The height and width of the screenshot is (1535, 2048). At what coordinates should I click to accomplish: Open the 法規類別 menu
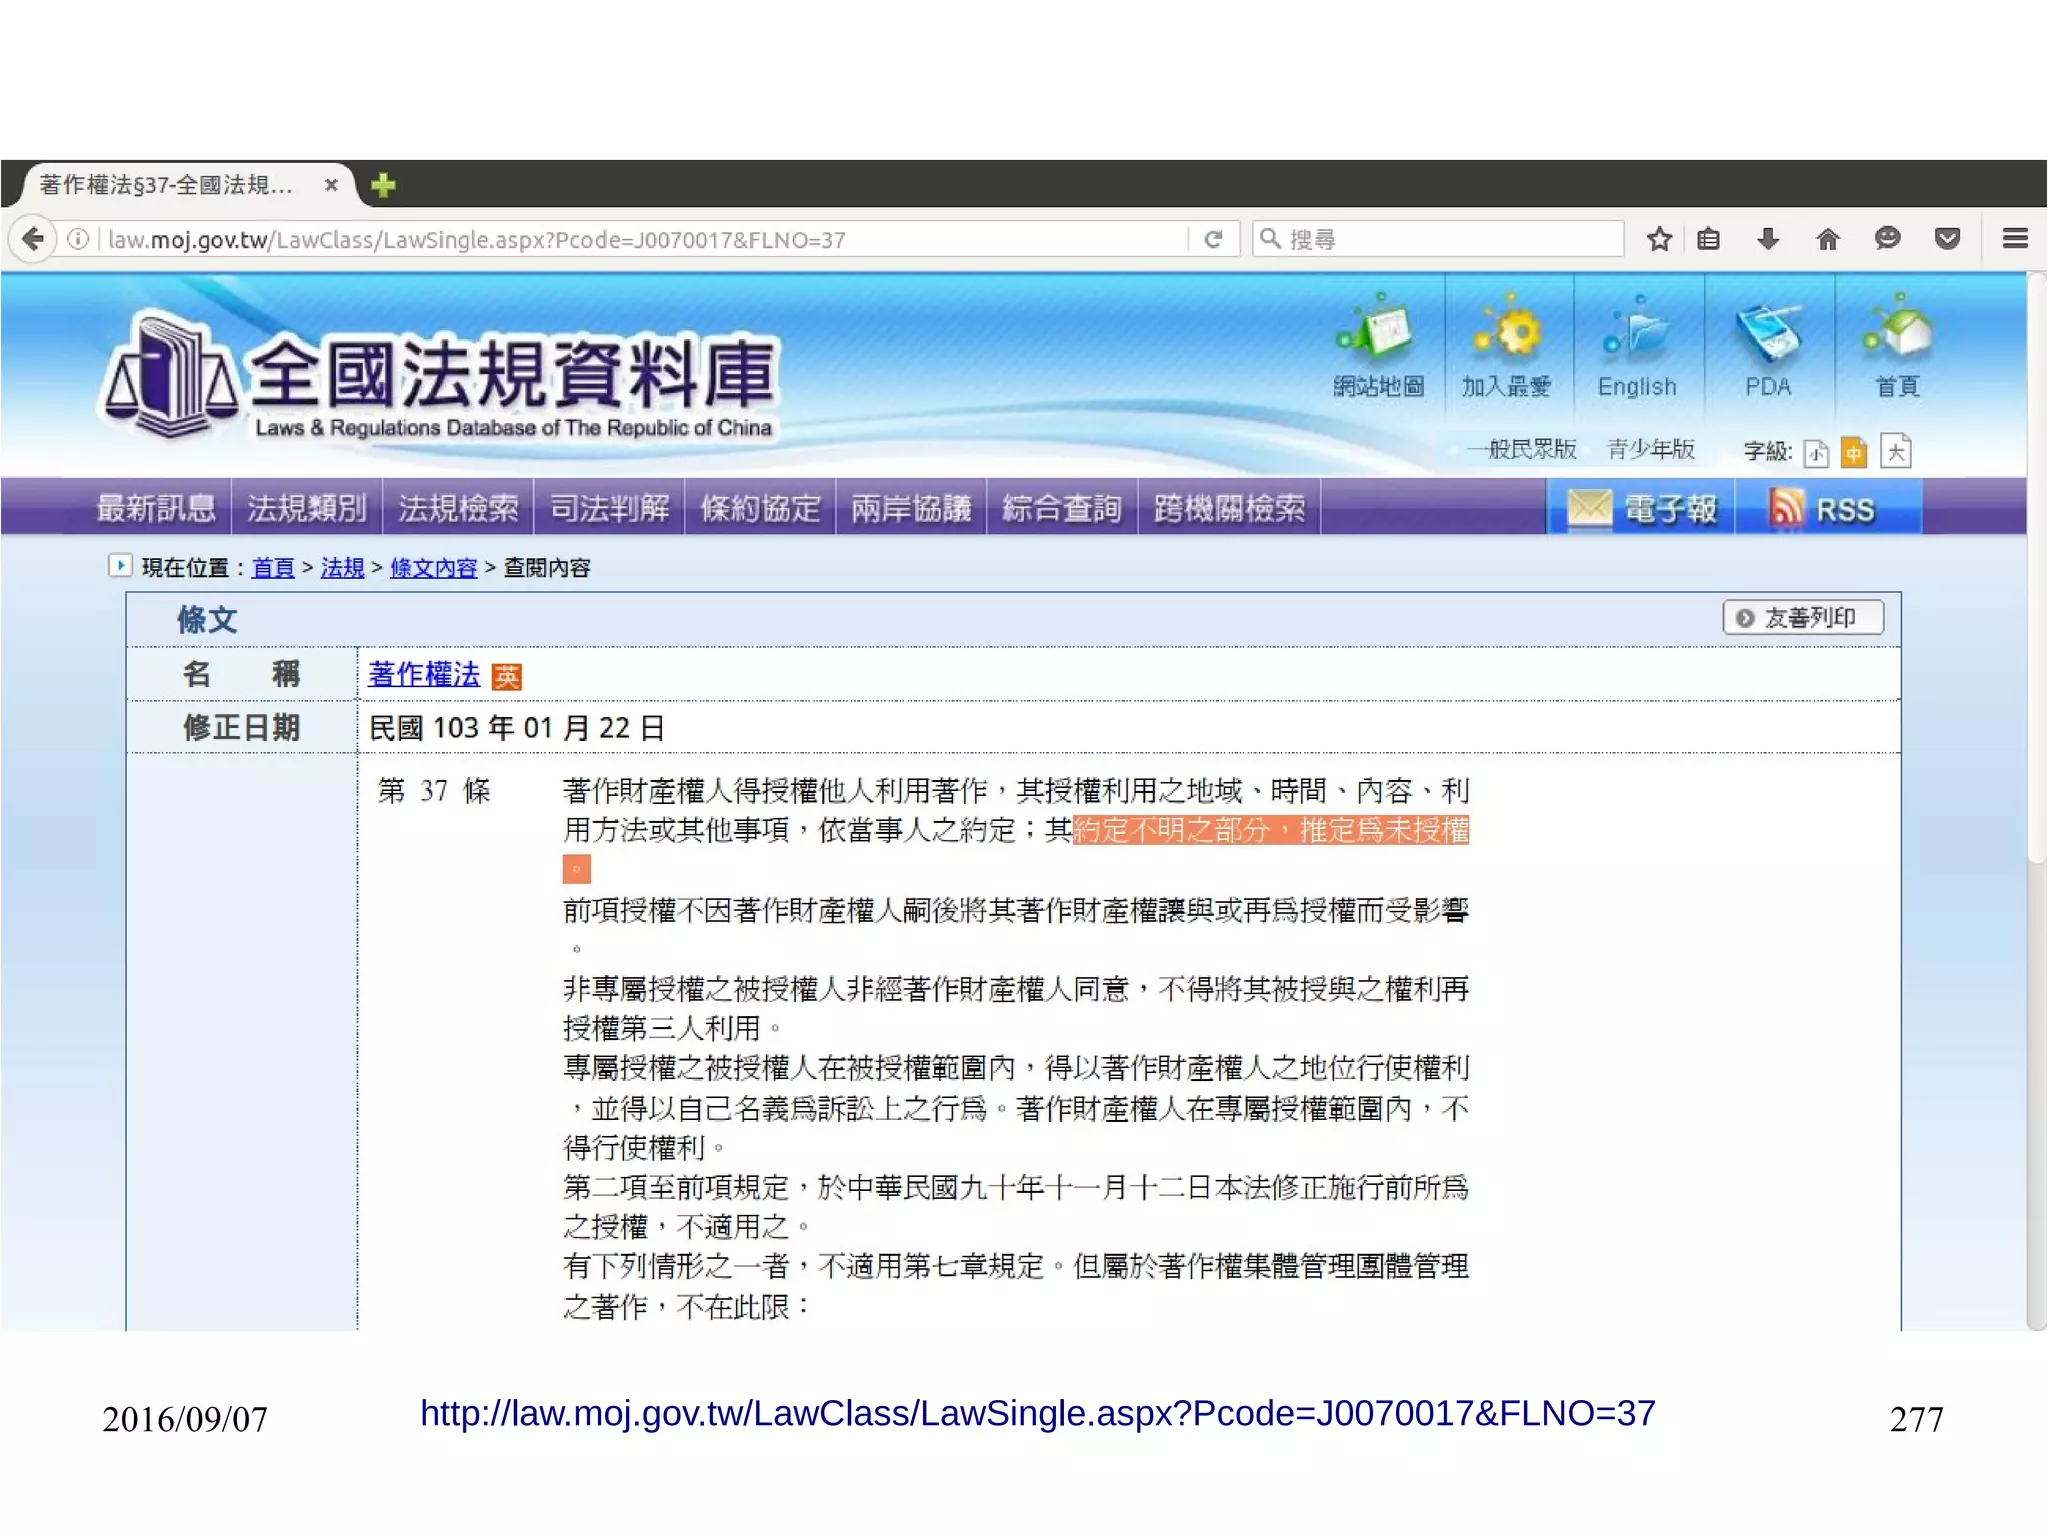[x=307, y=508]
